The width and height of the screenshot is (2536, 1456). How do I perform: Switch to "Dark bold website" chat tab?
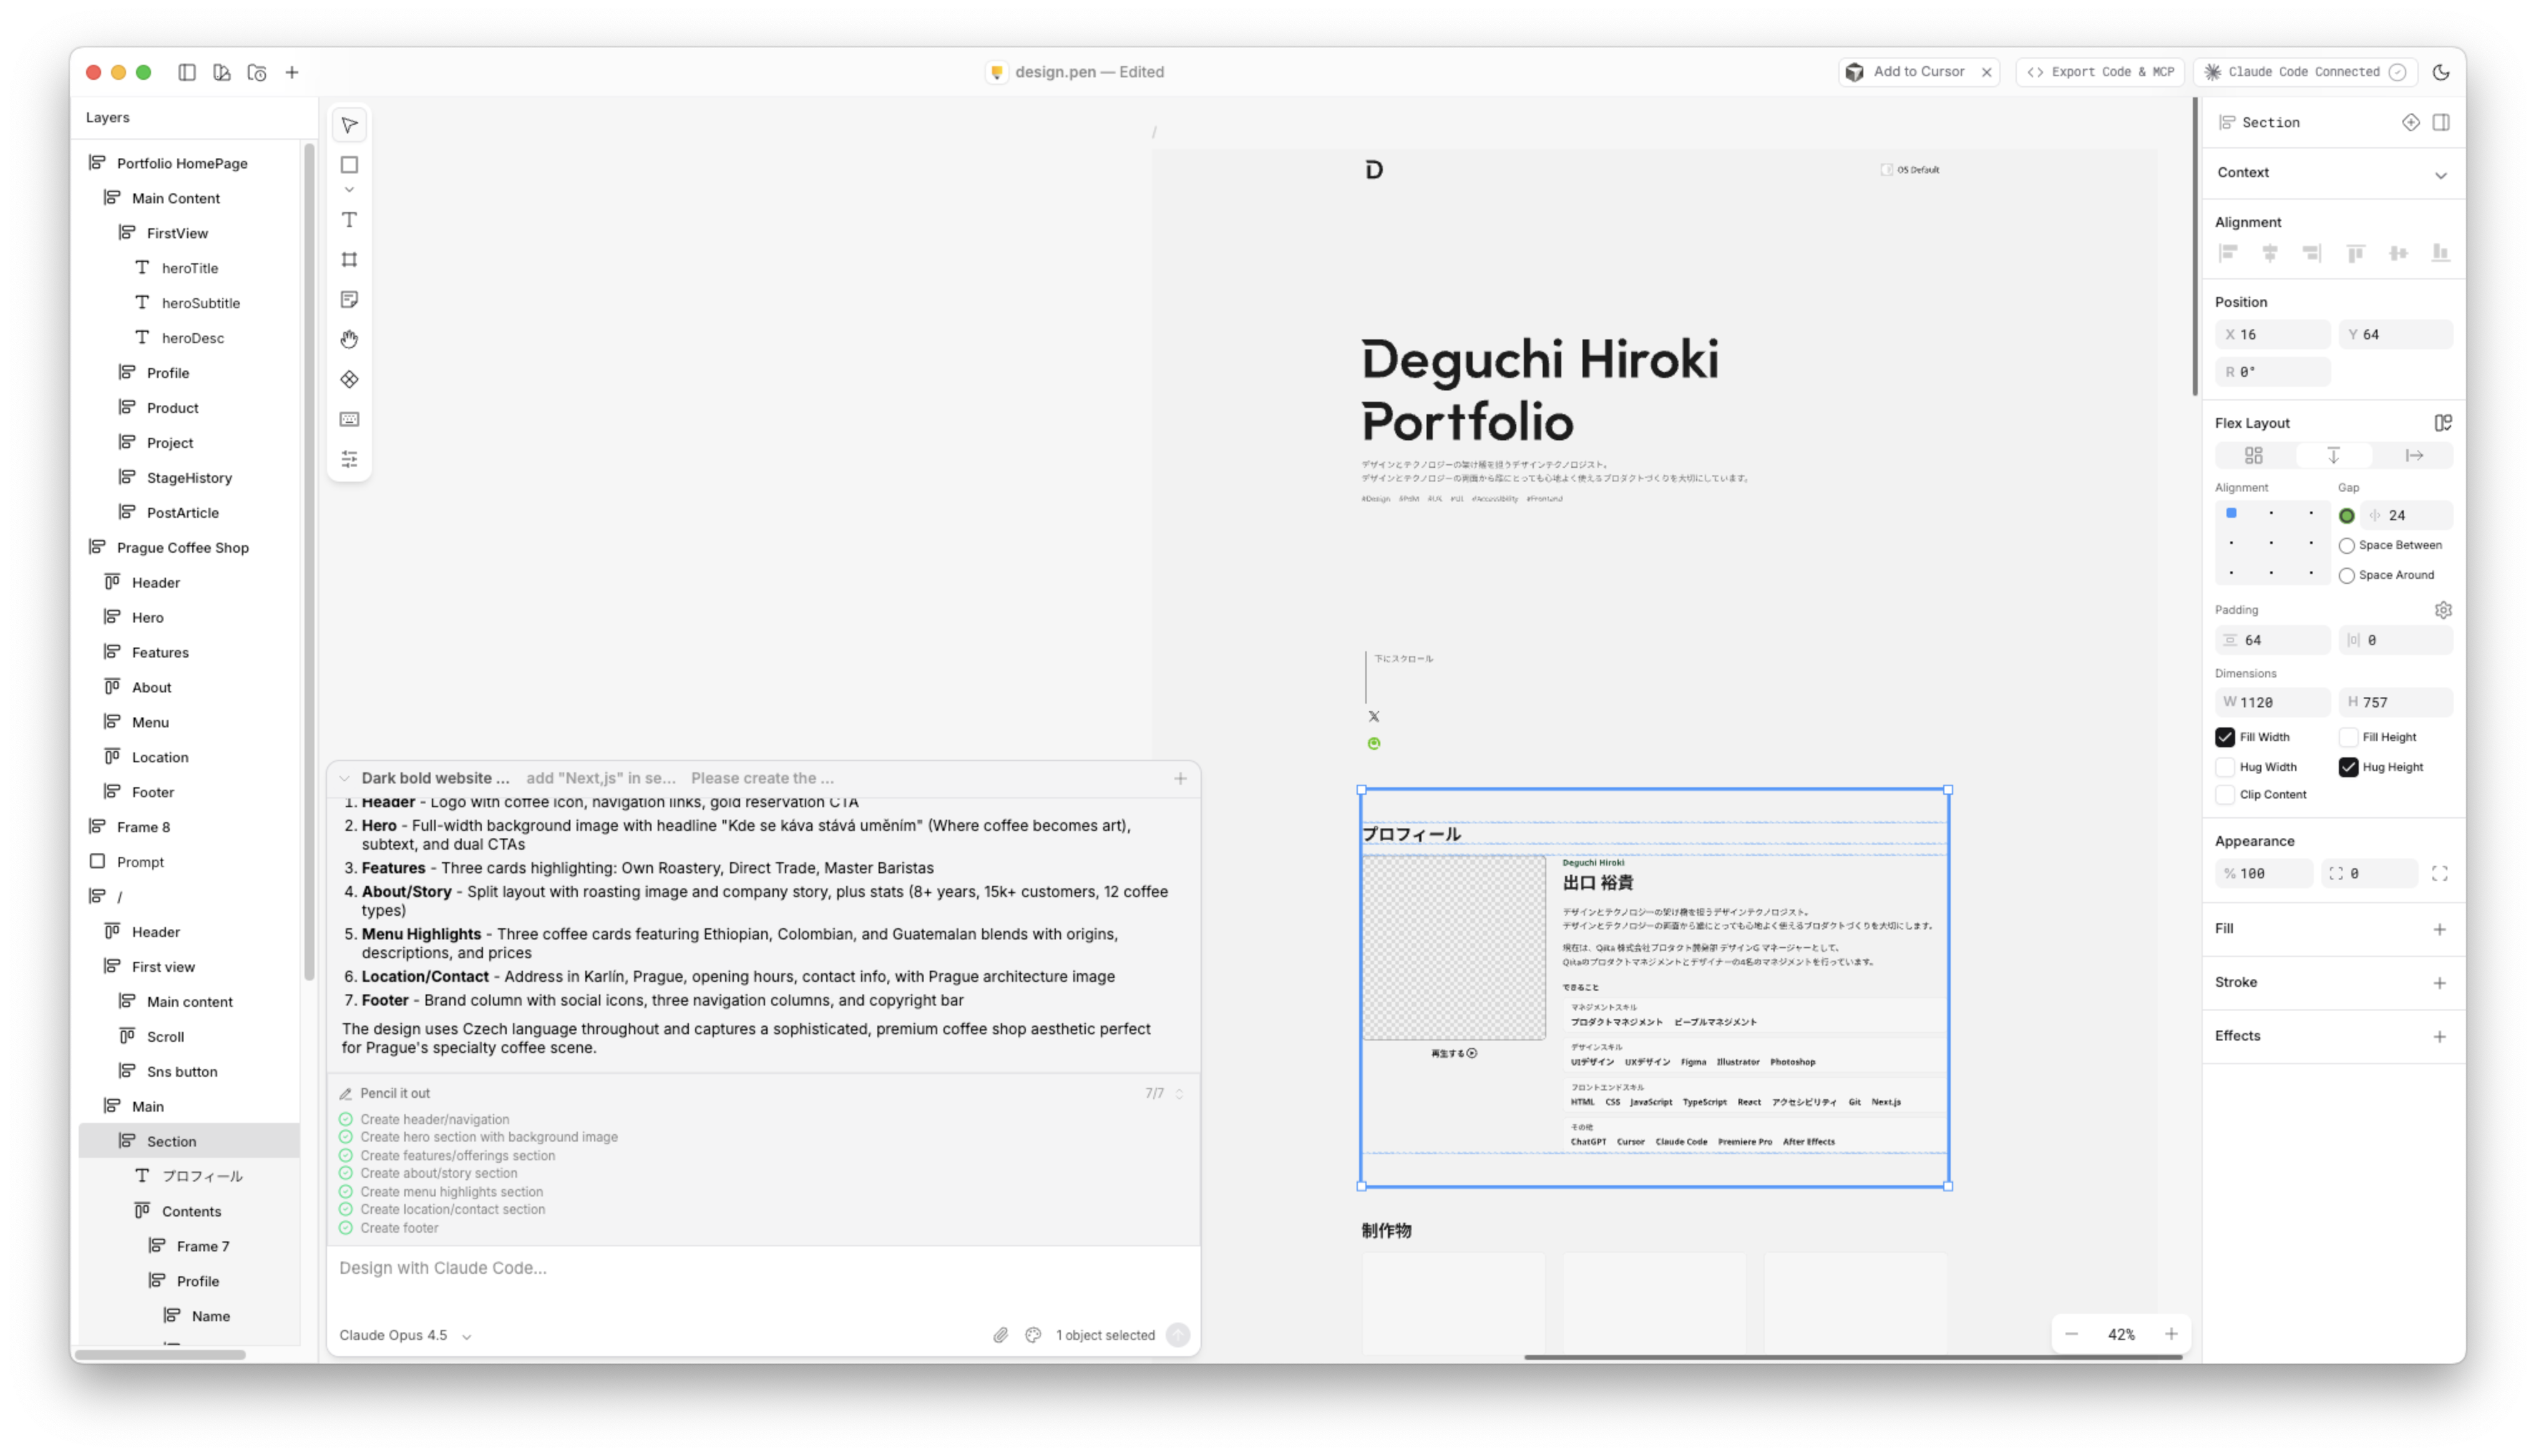point(435,778)
